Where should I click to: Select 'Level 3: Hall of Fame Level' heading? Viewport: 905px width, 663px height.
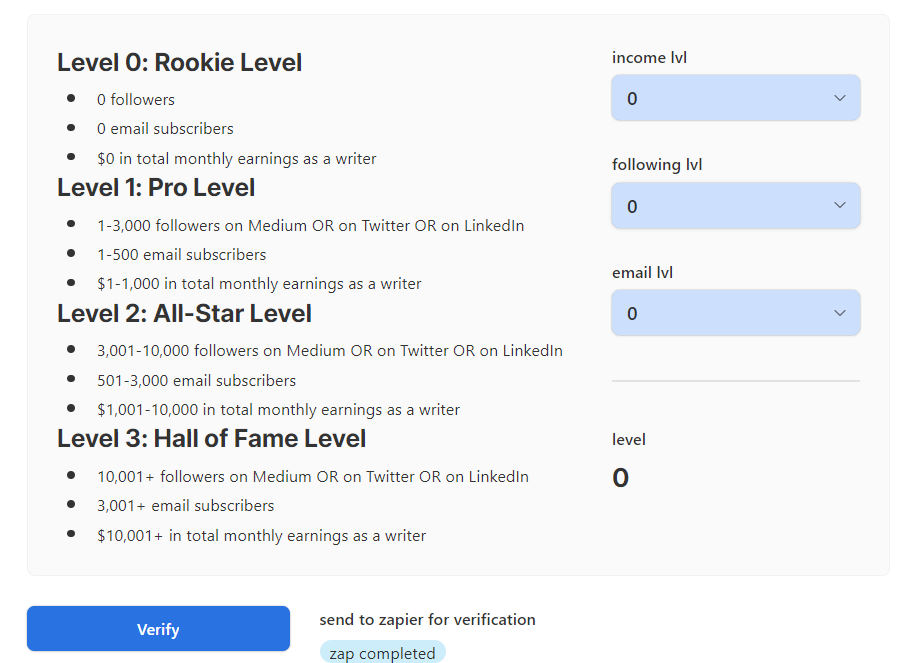pos(211,439)
